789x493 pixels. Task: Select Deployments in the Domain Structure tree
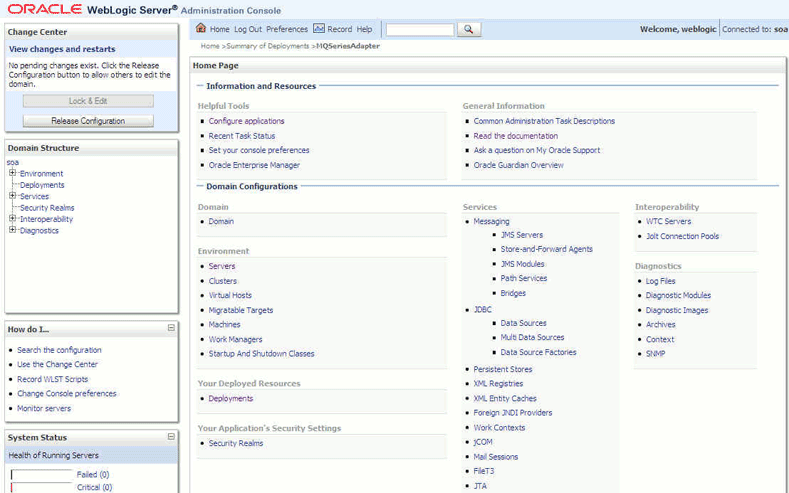coord(42,185)
